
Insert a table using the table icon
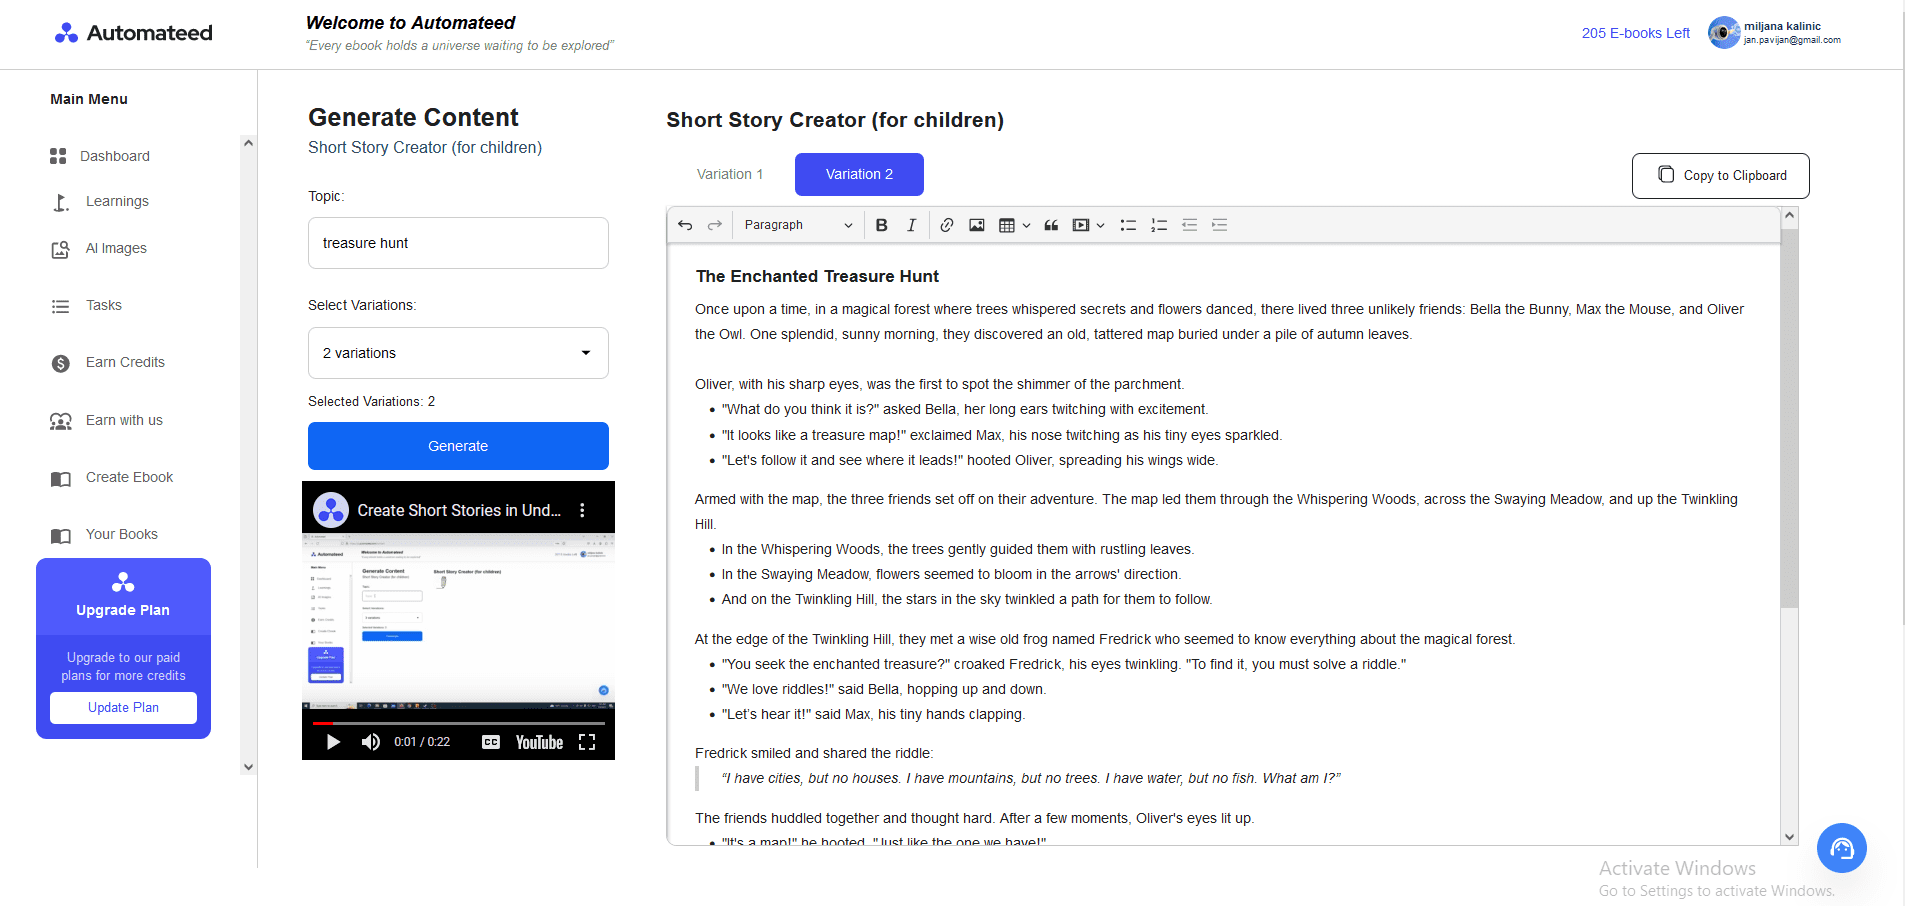pos(1009,225)
